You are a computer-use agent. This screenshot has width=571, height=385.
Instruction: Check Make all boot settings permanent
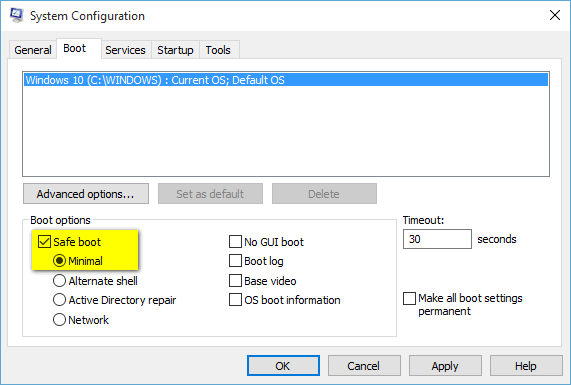tap(409, 298)
